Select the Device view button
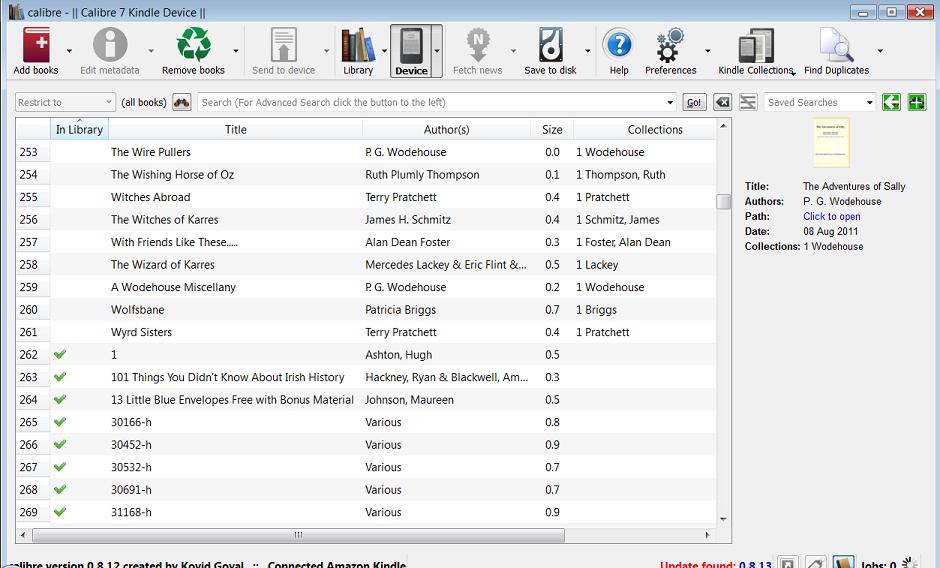The width and height of the screenshot is (940, 568). click(x=411, y=51)
